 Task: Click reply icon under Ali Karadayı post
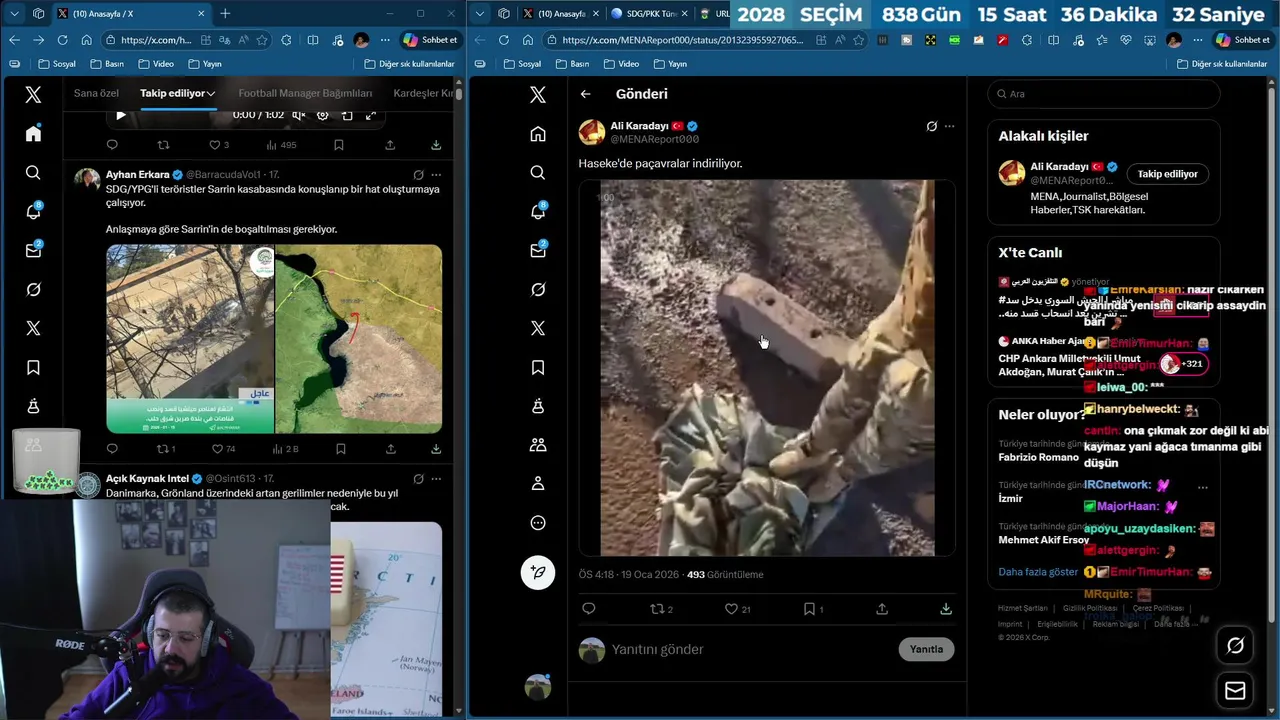588,608
